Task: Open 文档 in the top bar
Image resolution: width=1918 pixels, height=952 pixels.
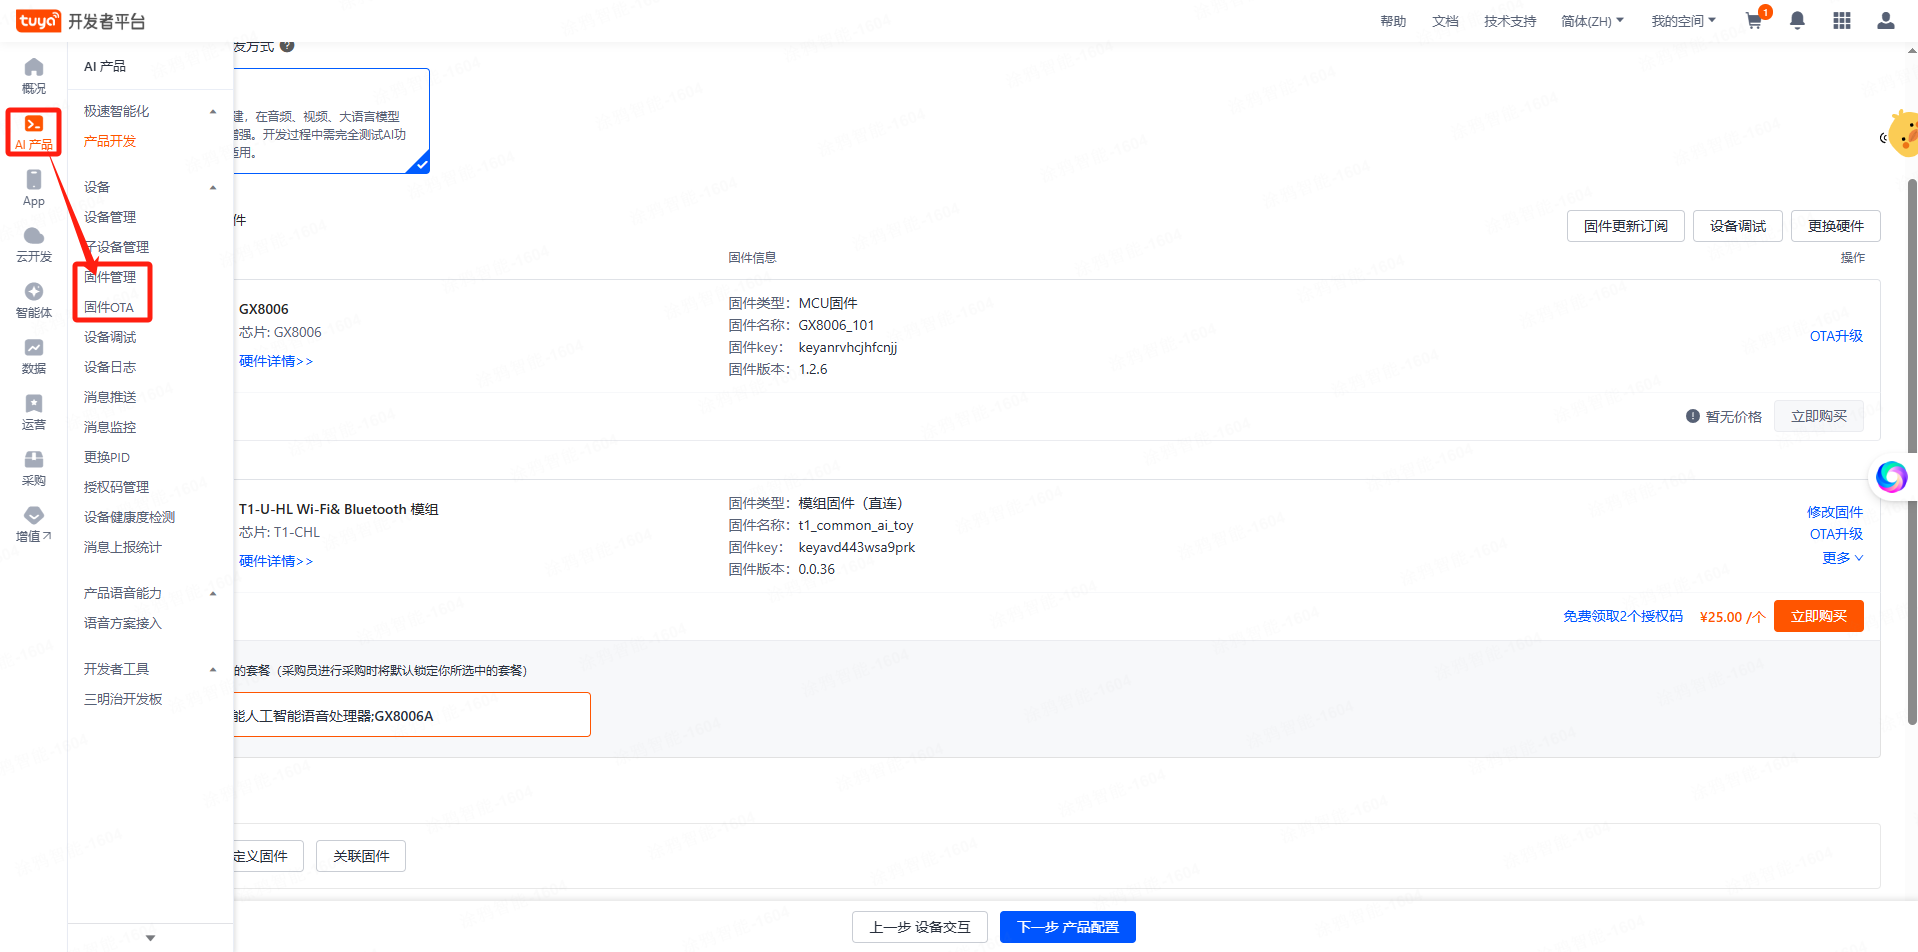Action: click(x=1445, y=21)
